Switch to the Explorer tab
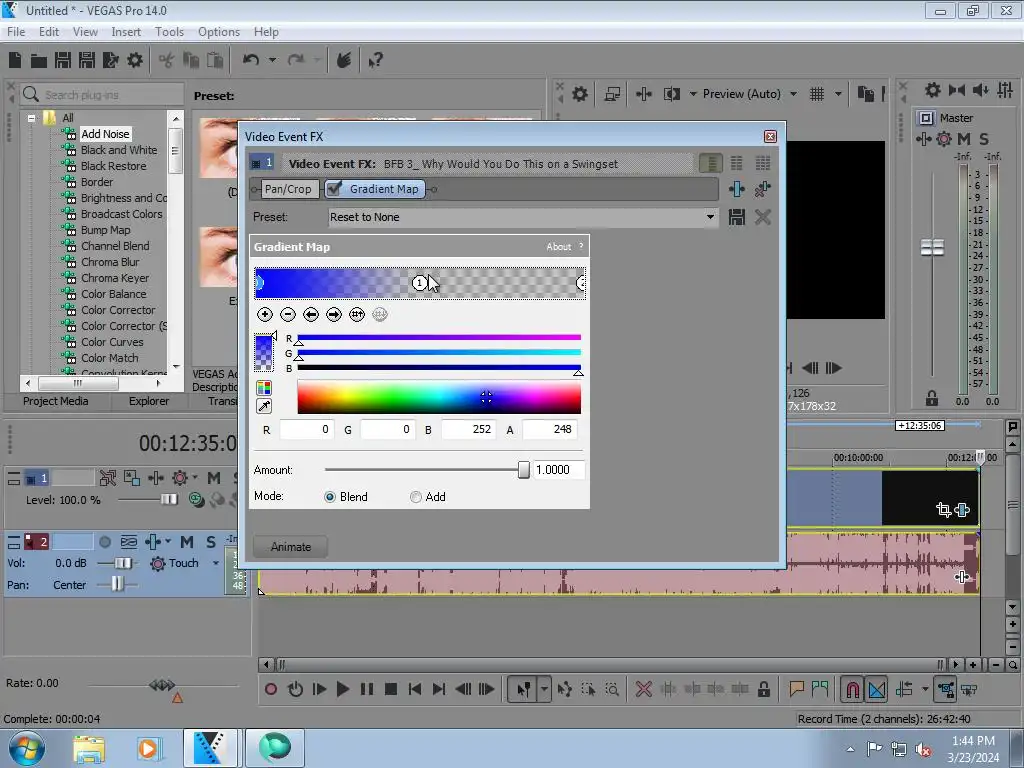The width and height of the screenshot is (1024, 768). pos(149,401)
